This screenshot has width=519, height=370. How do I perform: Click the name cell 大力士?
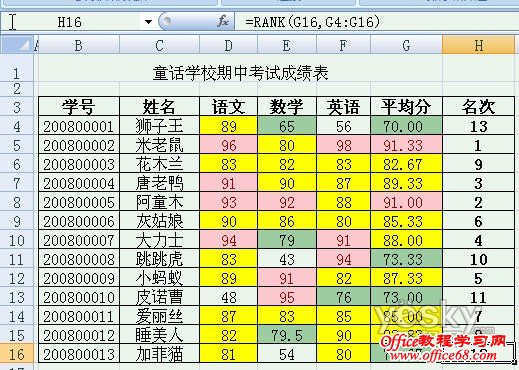click(x=159, y=240)
